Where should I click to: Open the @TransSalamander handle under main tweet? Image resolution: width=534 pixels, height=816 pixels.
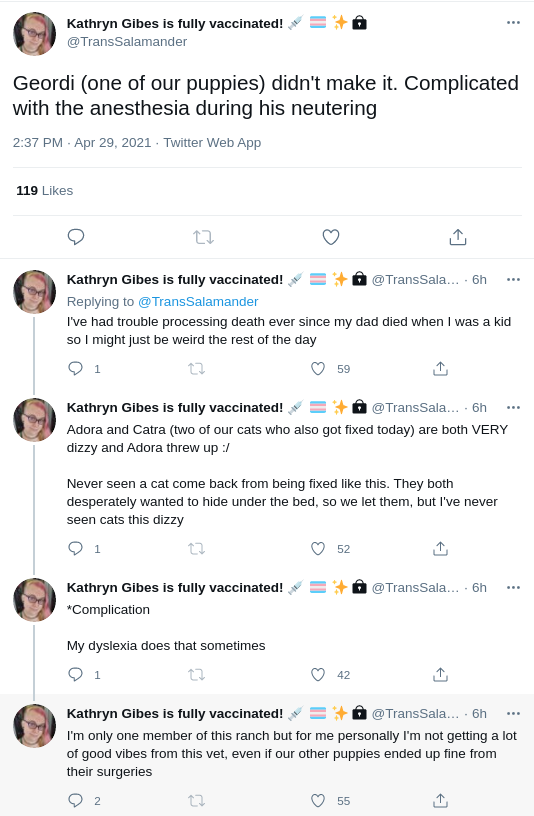tap(127, 42)
